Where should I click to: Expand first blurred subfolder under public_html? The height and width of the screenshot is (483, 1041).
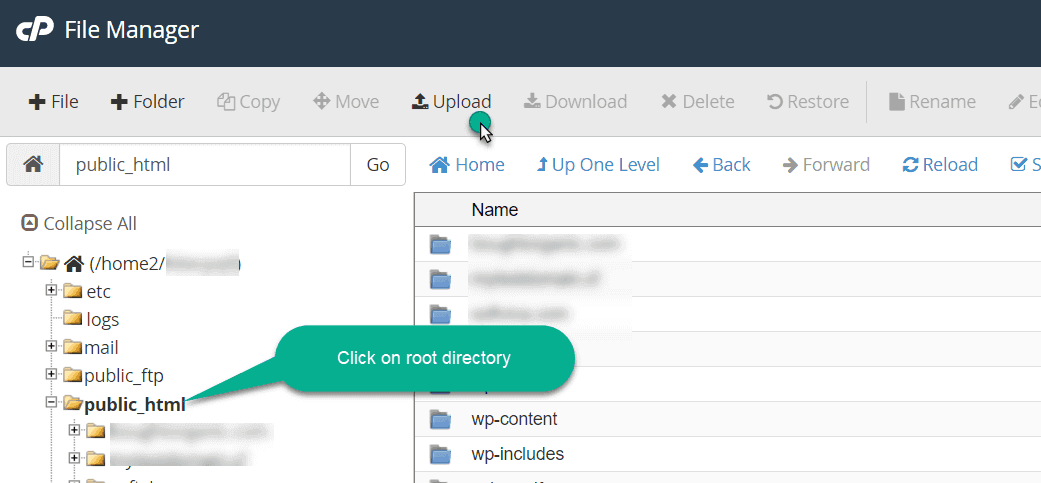pos(74,430)
